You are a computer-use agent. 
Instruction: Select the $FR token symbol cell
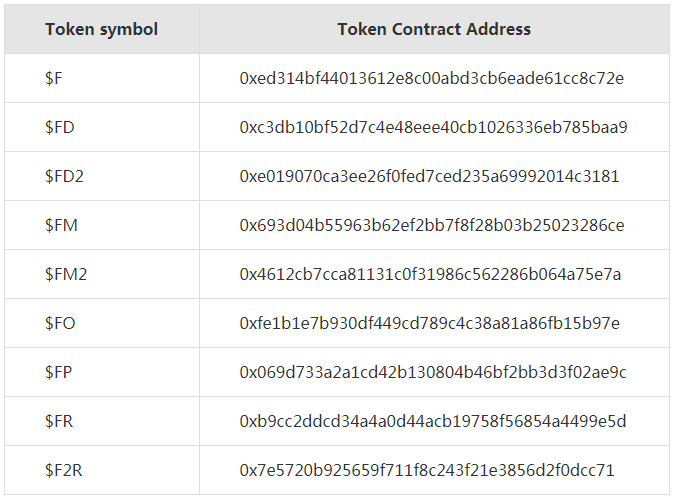[59, 421]
